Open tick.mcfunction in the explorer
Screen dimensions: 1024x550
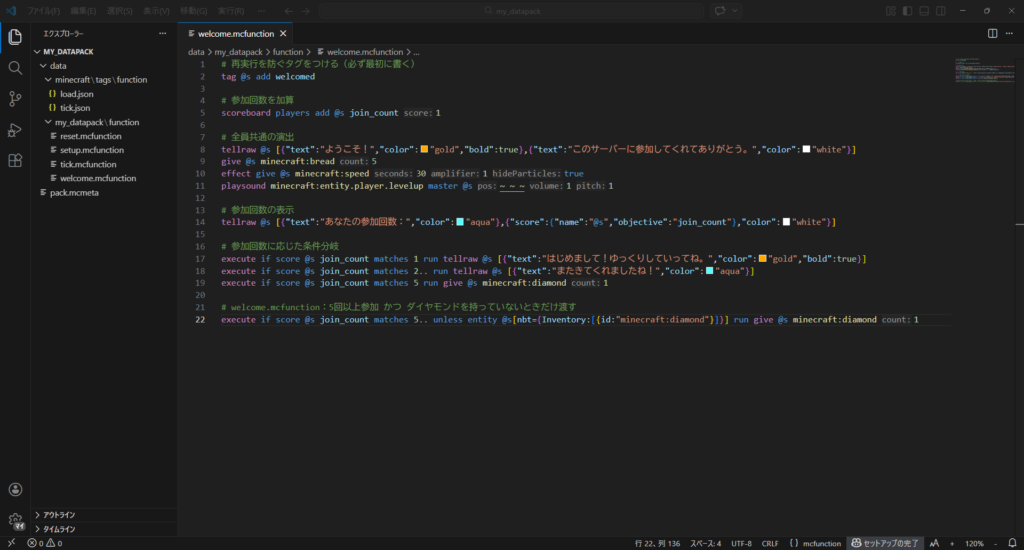pyautogui.click(x=88, y=164)
